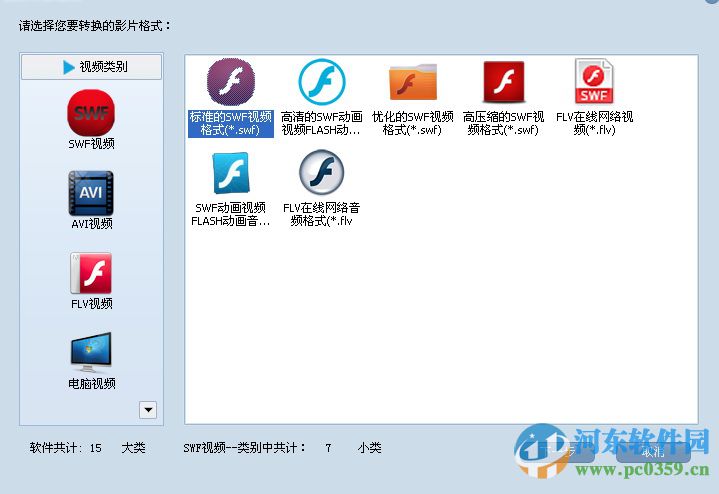Choose the 高清的SWF动画视频FLASH动… format icon
The height and width of the screenshot is (494, 719).
(x=321, y=82)
